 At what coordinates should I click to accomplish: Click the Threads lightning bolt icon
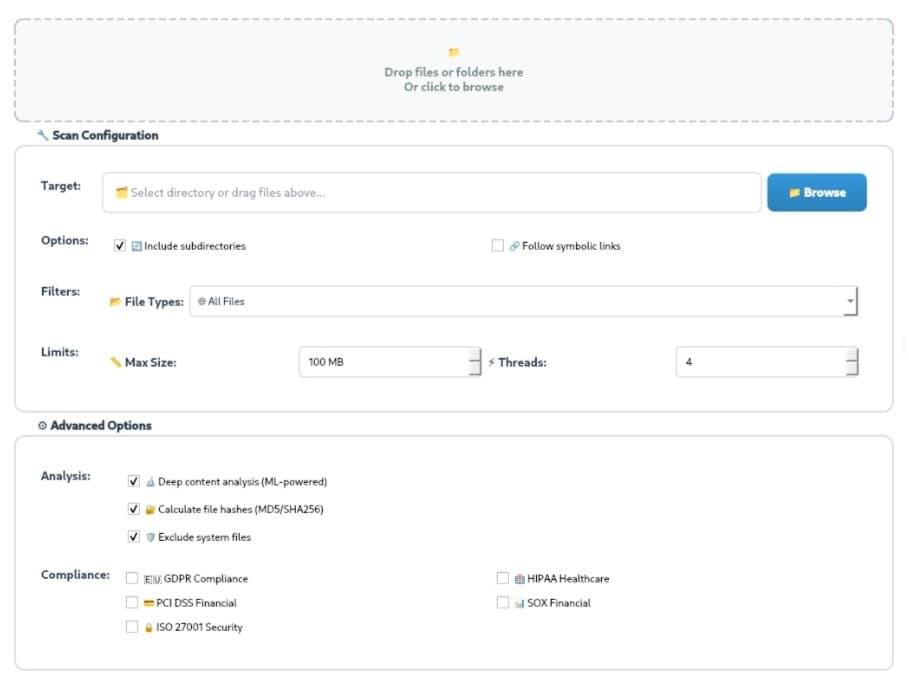(x=491, y=362)
